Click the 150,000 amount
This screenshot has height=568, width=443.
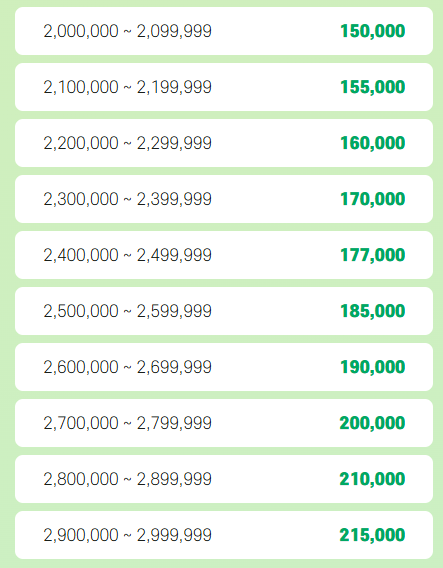click(x=372, y=31)
